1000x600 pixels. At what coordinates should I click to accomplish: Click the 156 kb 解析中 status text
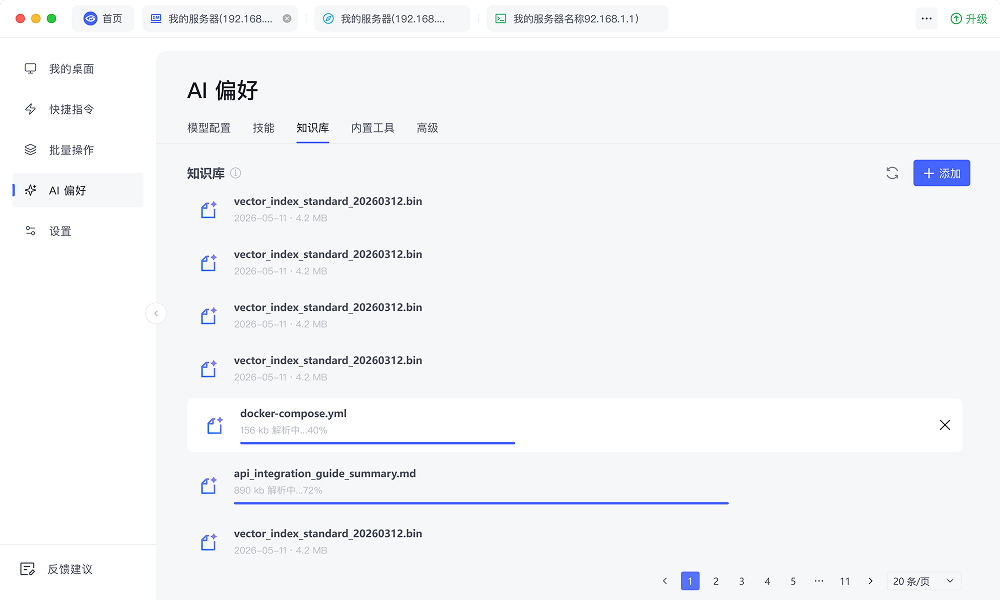click(284, 430)
